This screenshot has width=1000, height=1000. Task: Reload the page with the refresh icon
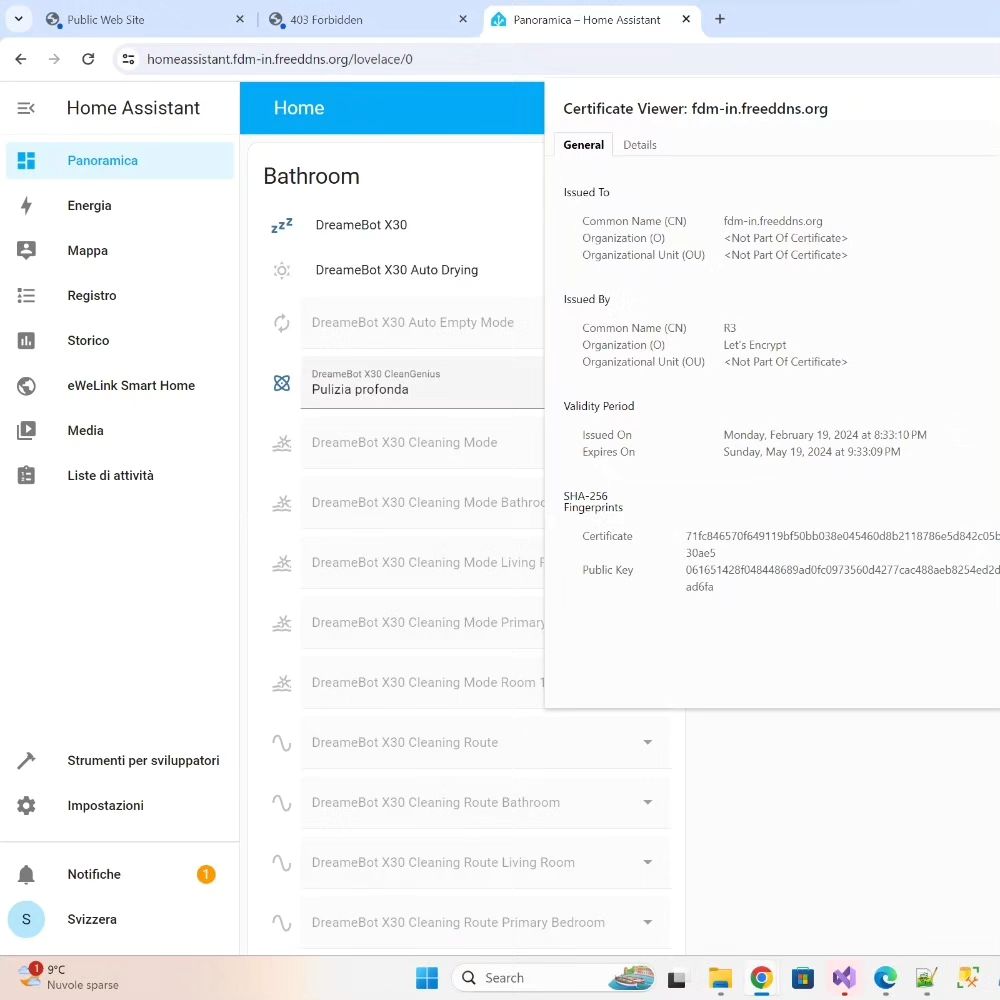point(88,59)
